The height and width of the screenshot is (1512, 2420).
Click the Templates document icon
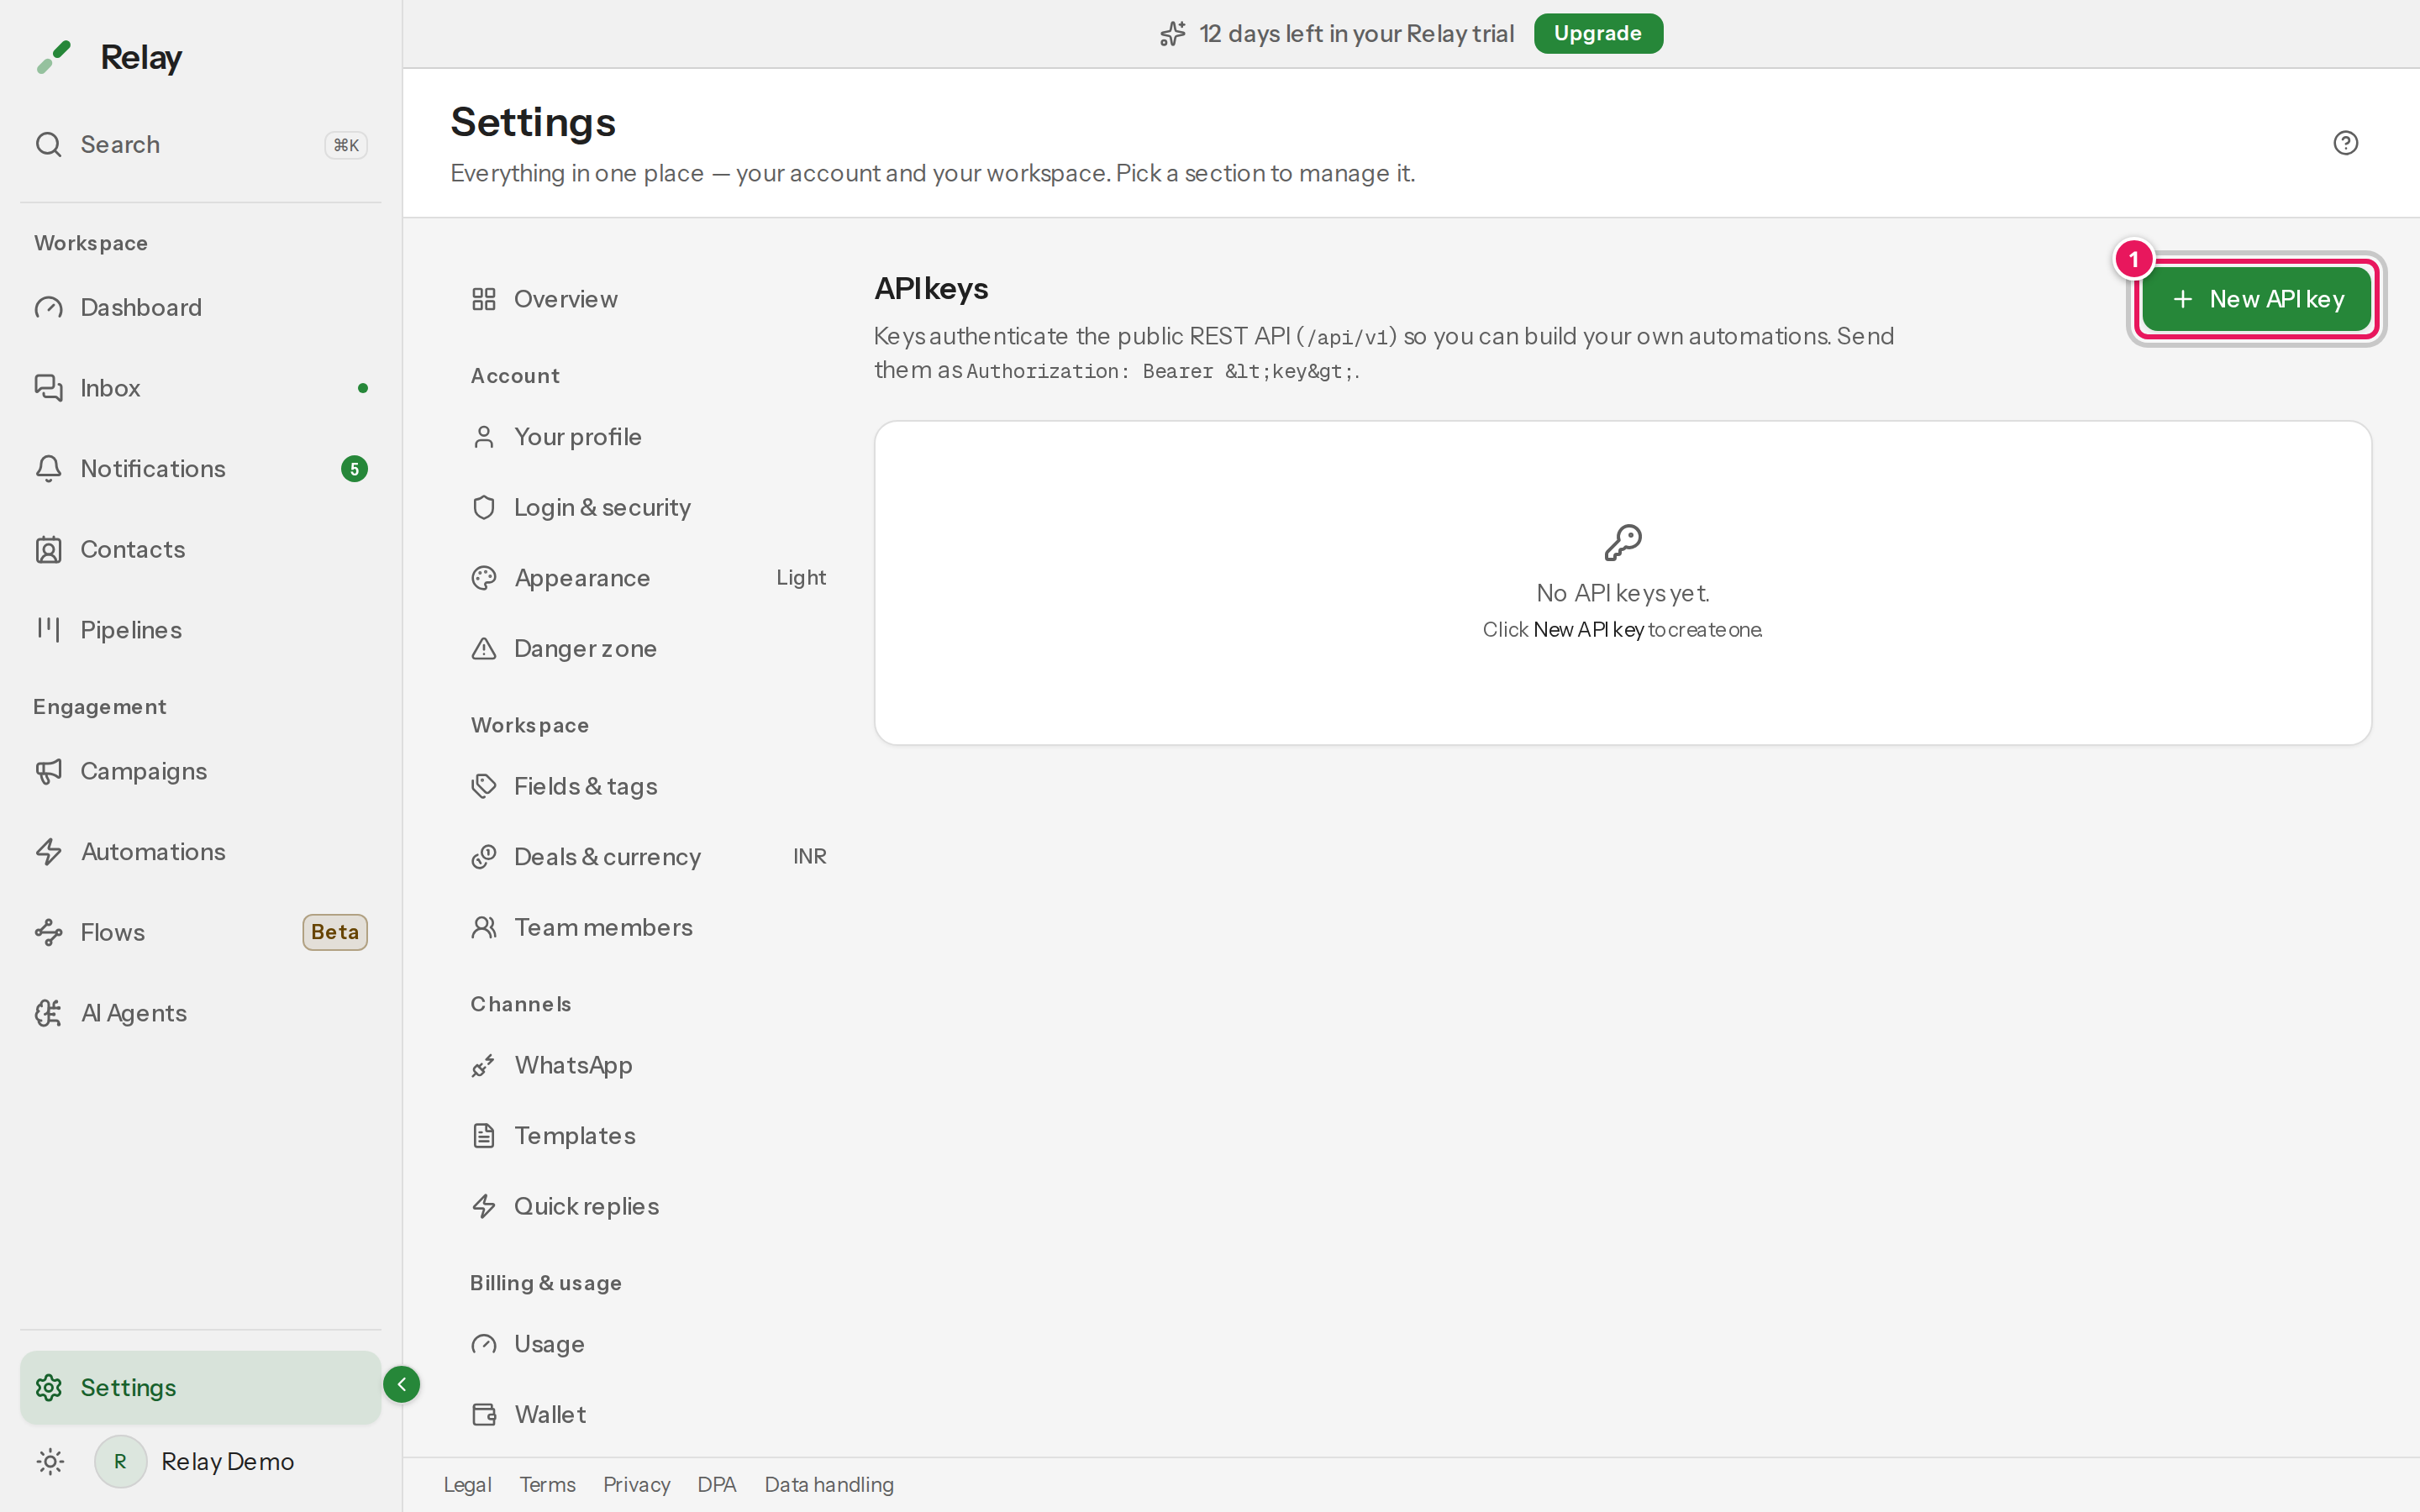coord(484,1136)
